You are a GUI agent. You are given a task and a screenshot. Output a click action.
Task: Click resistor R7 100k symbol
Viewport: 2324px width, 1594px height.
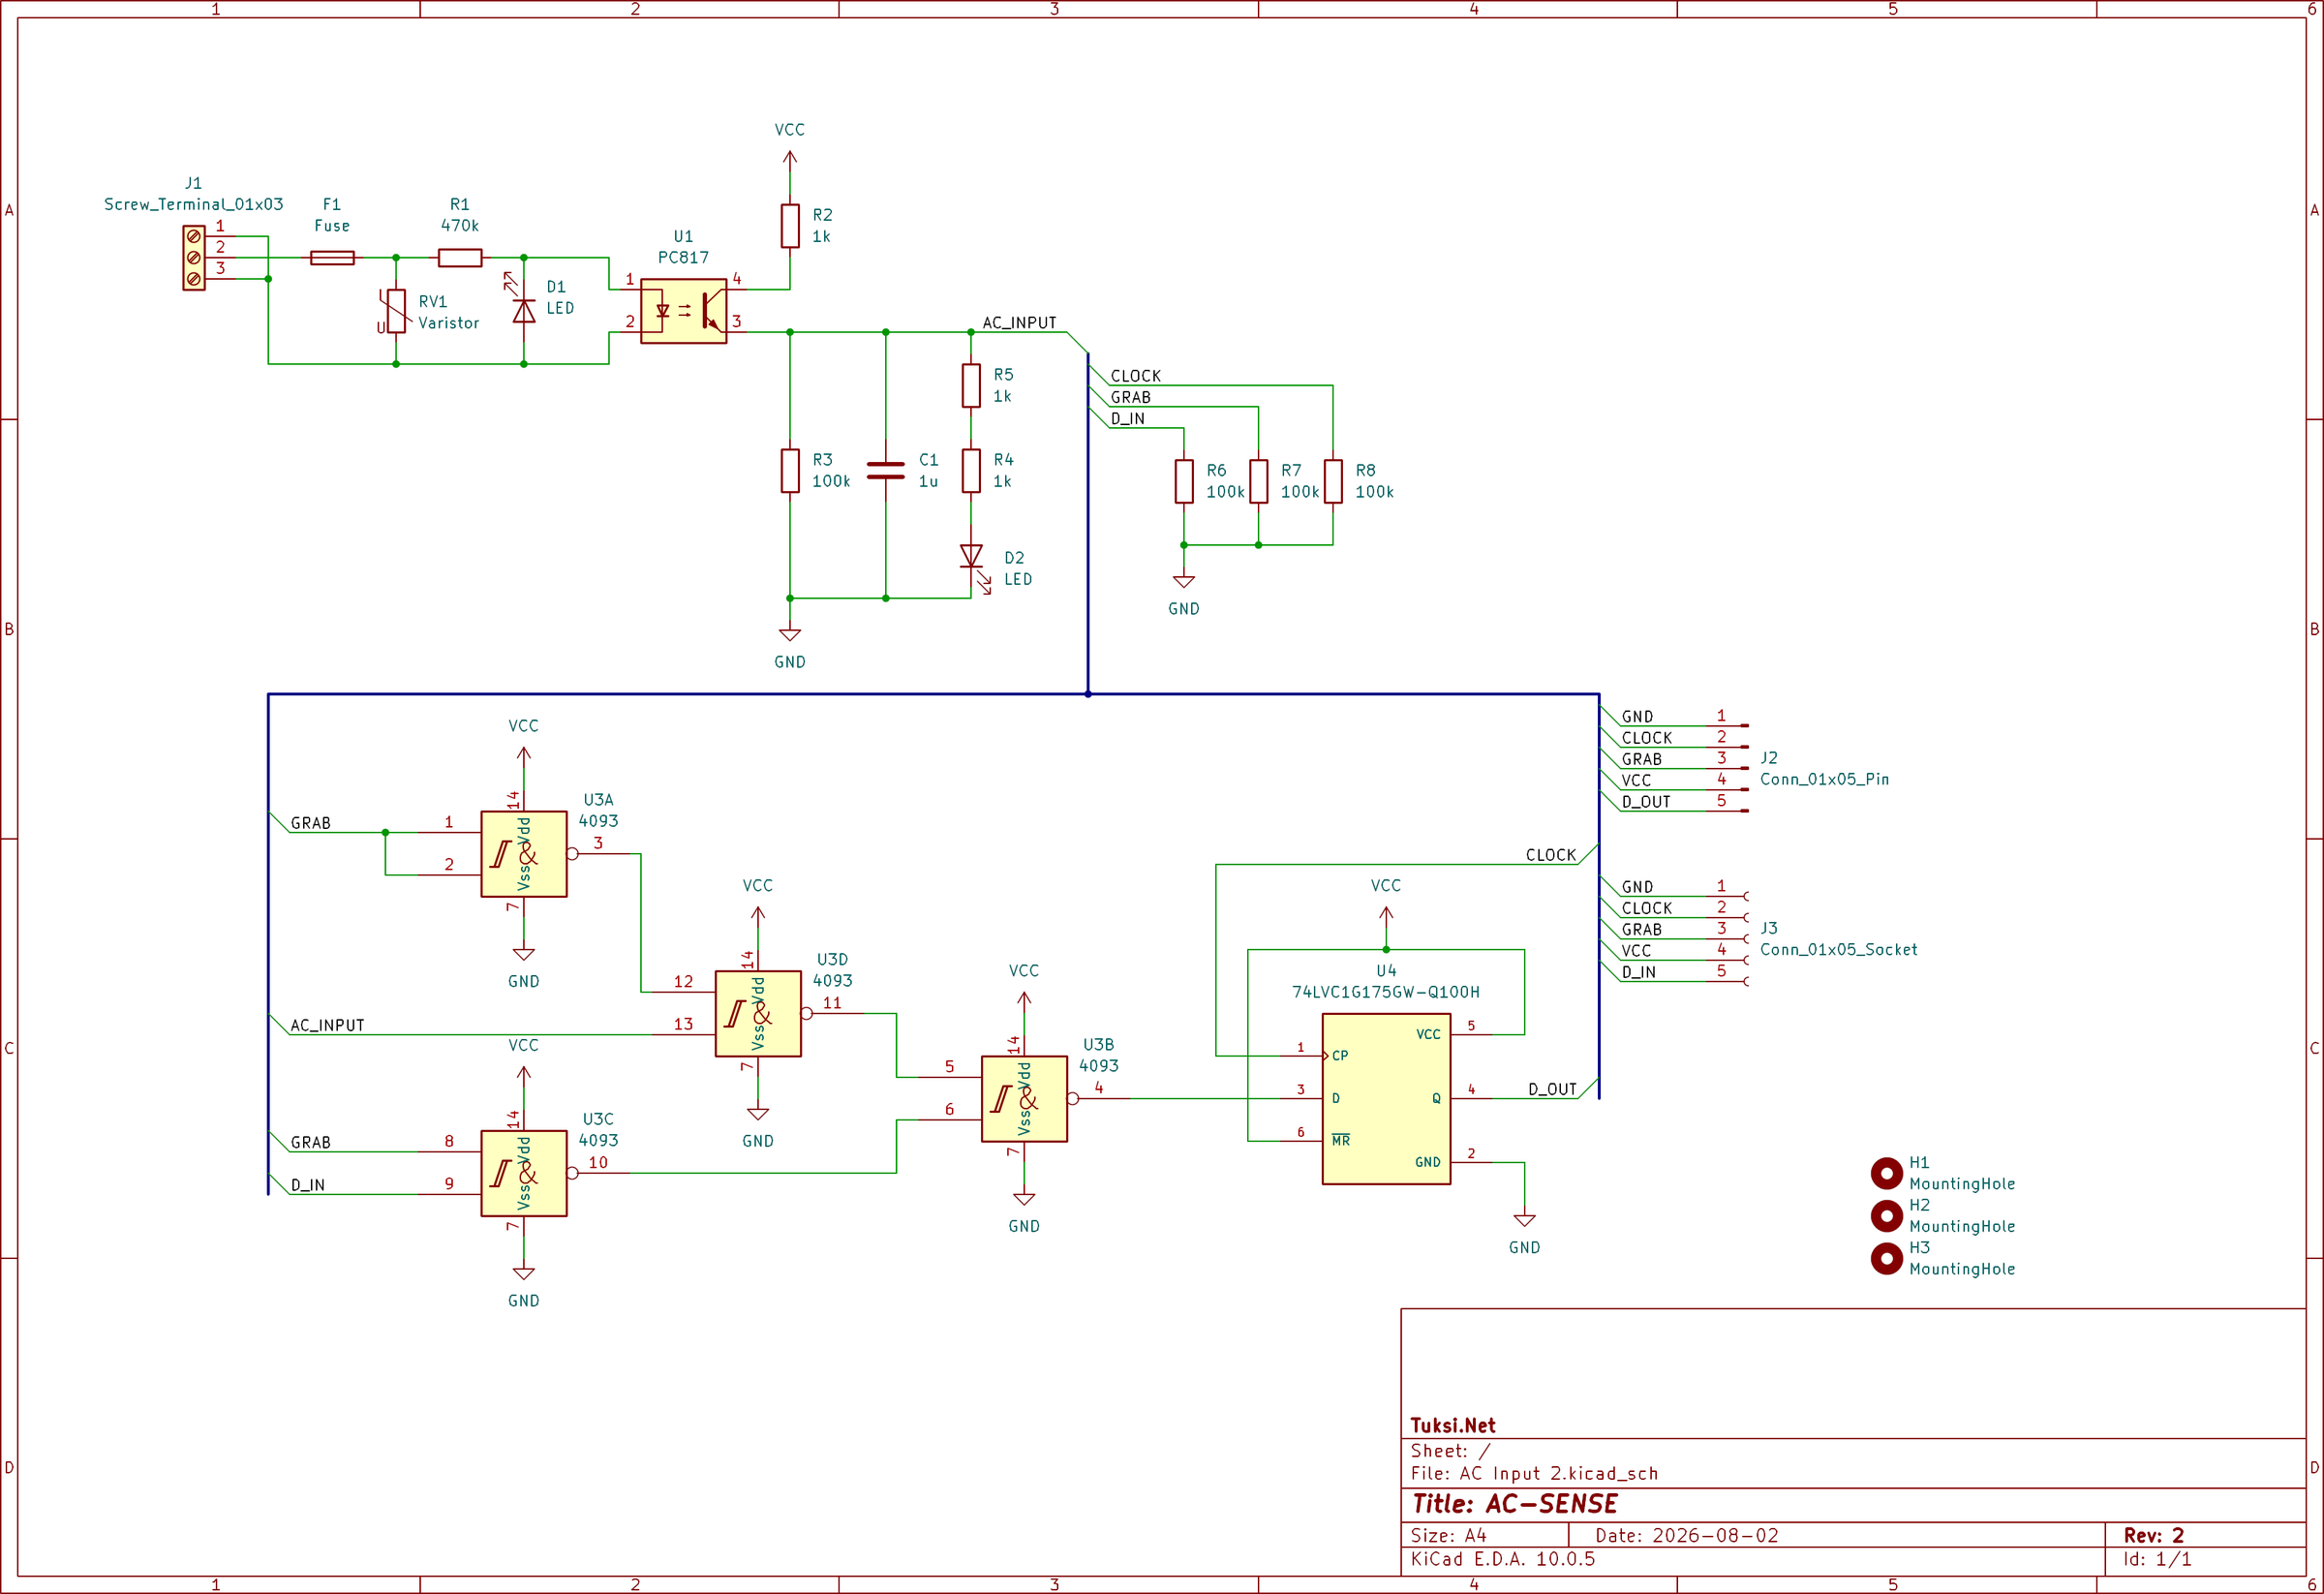[x=1259, y=481]
